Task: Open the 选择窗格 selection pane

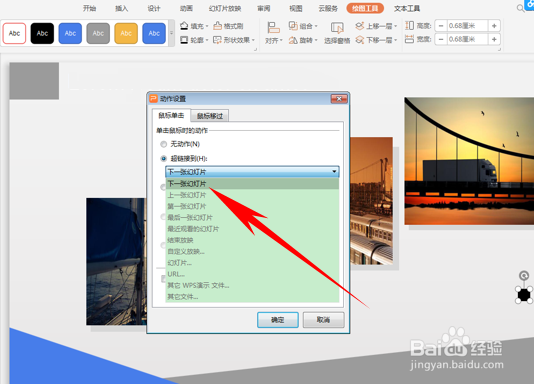Action: (337, 33)
